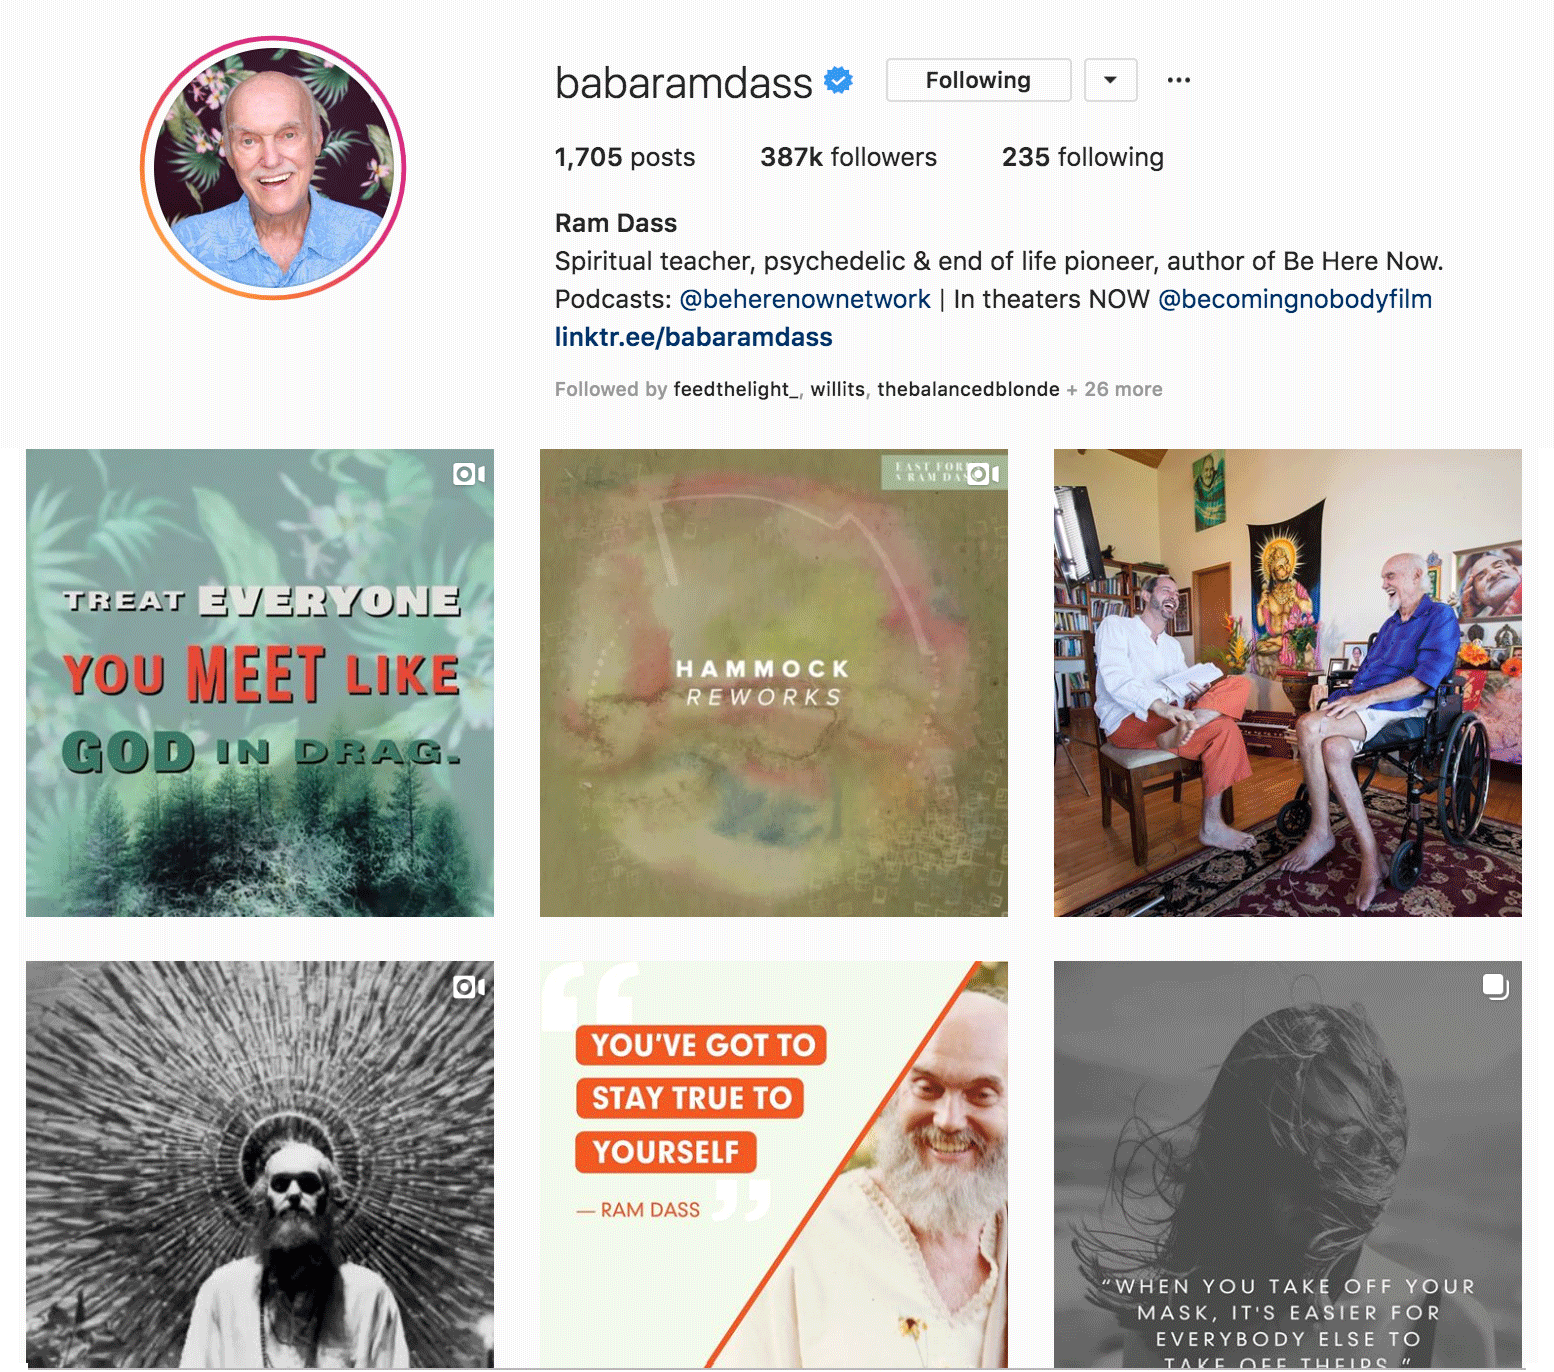The image size is (1554, 1372).
Task: Click video icon on black-and-white halo post
Action: coord(469,987)
